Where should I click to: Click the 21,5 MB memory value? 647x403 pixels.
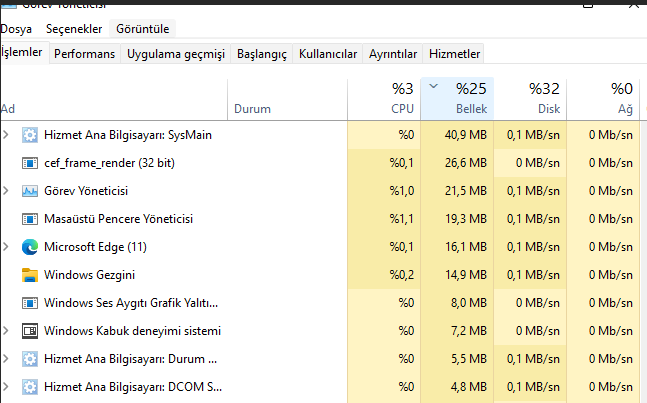point(466,191)
